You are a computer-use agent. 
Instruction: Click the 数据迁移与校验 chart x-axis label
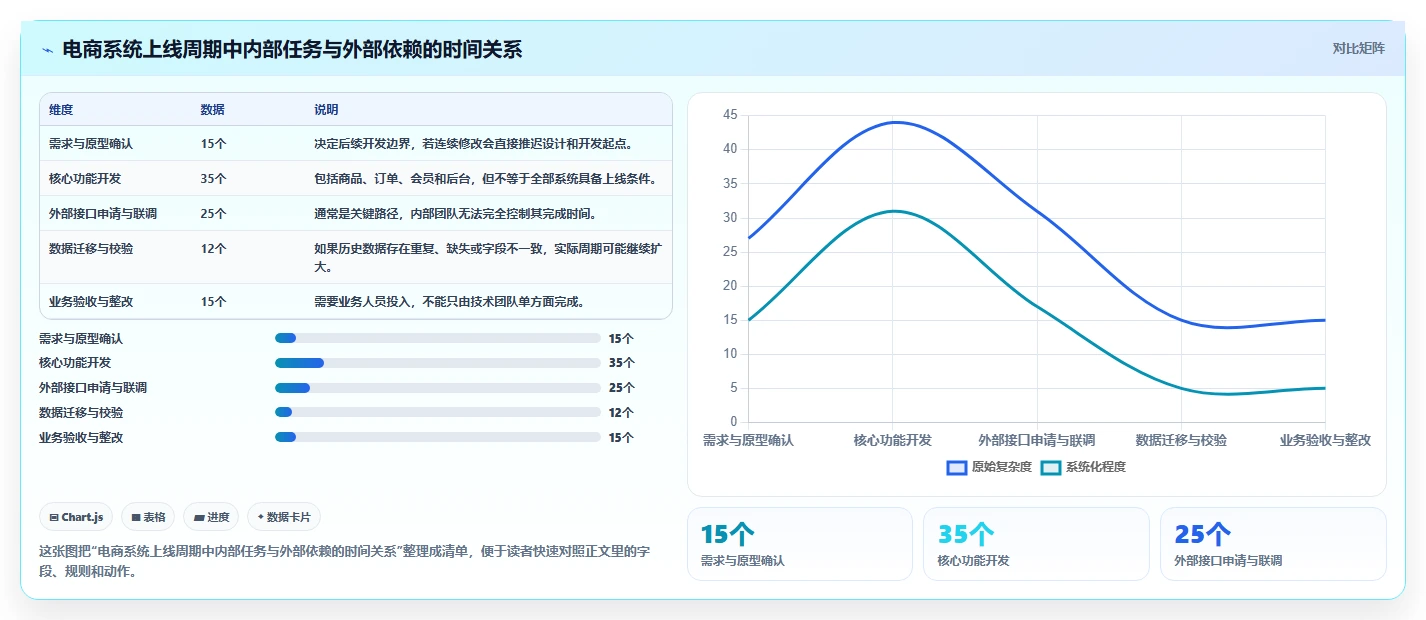pos(1181,440)
